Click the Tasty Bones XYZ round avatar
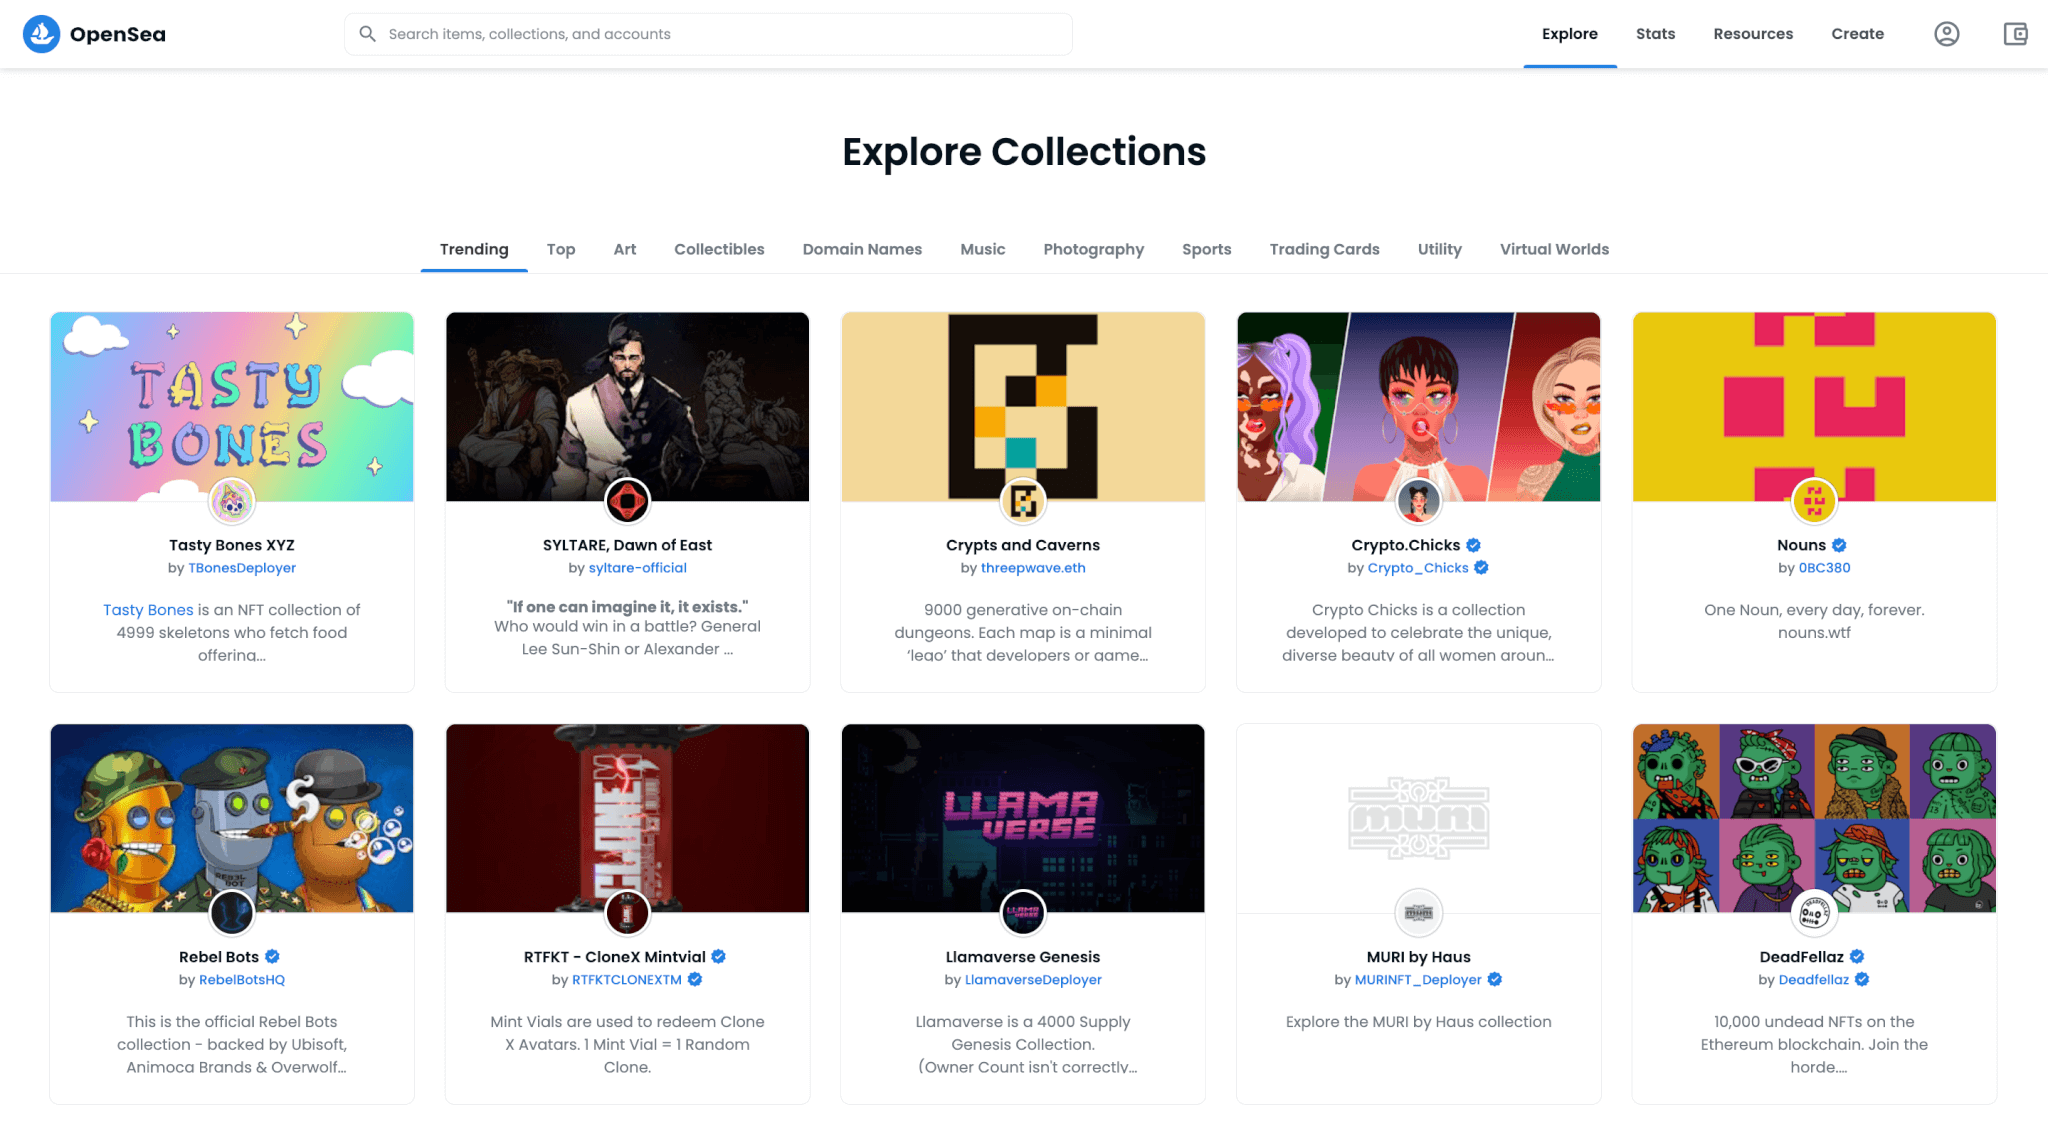 click(x=232, y=501)
